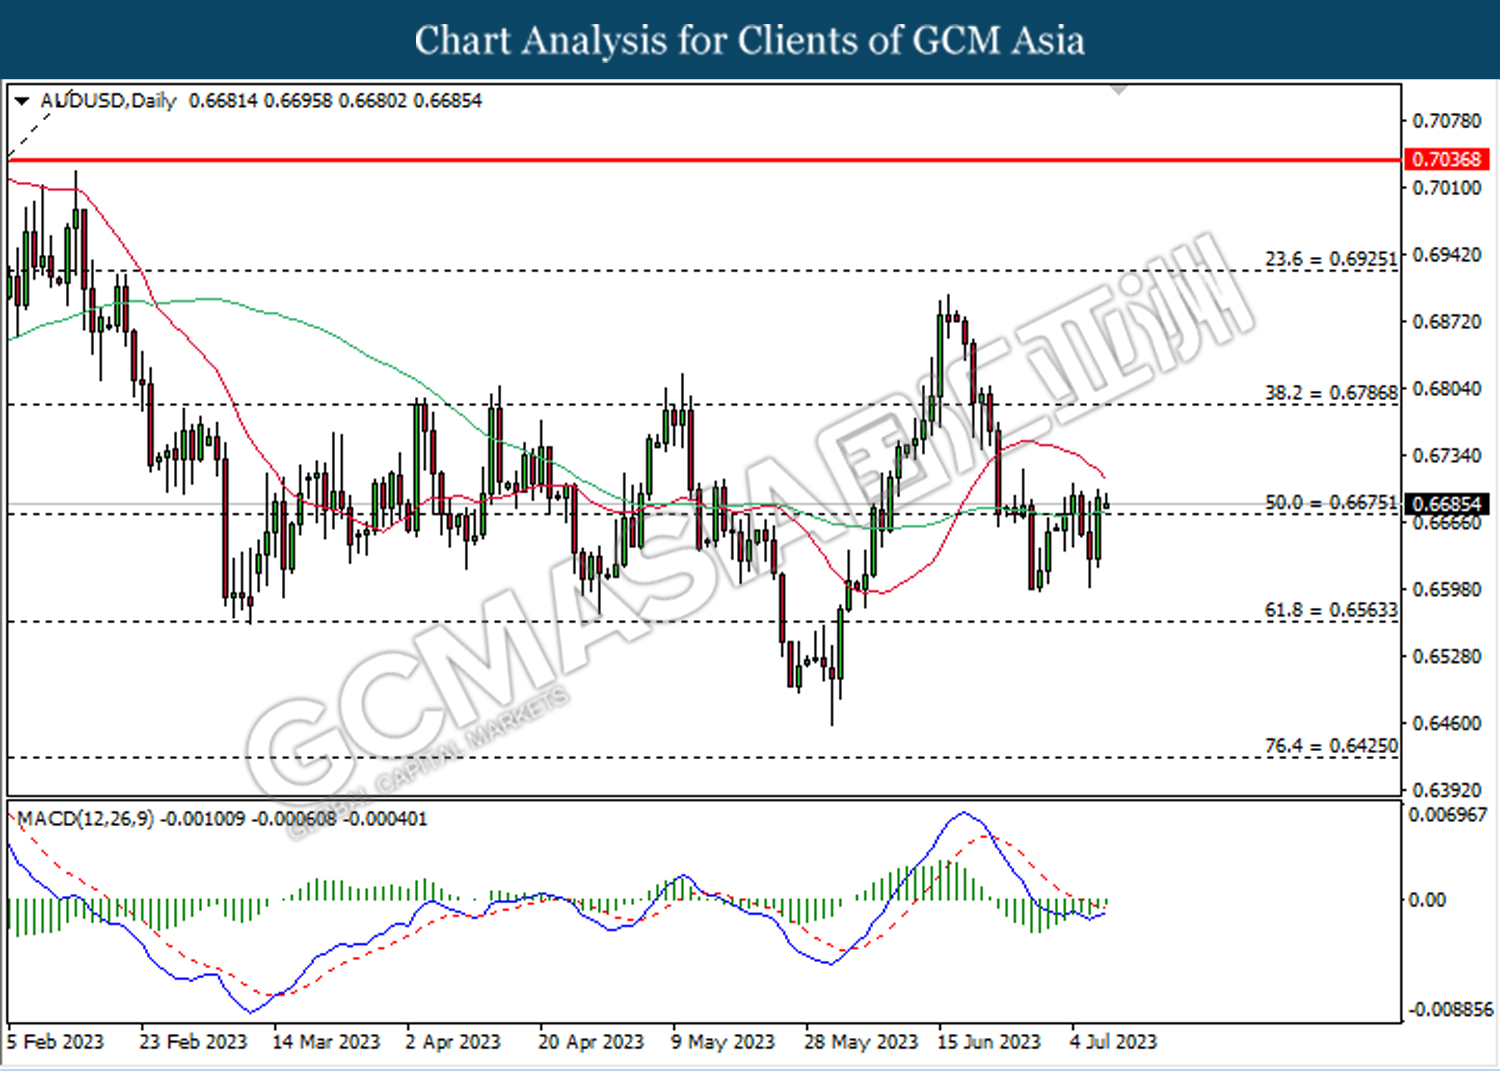Select the MACD axis value -0.008856
The image size is (1500, 1071).
tap(1450, 1010)
